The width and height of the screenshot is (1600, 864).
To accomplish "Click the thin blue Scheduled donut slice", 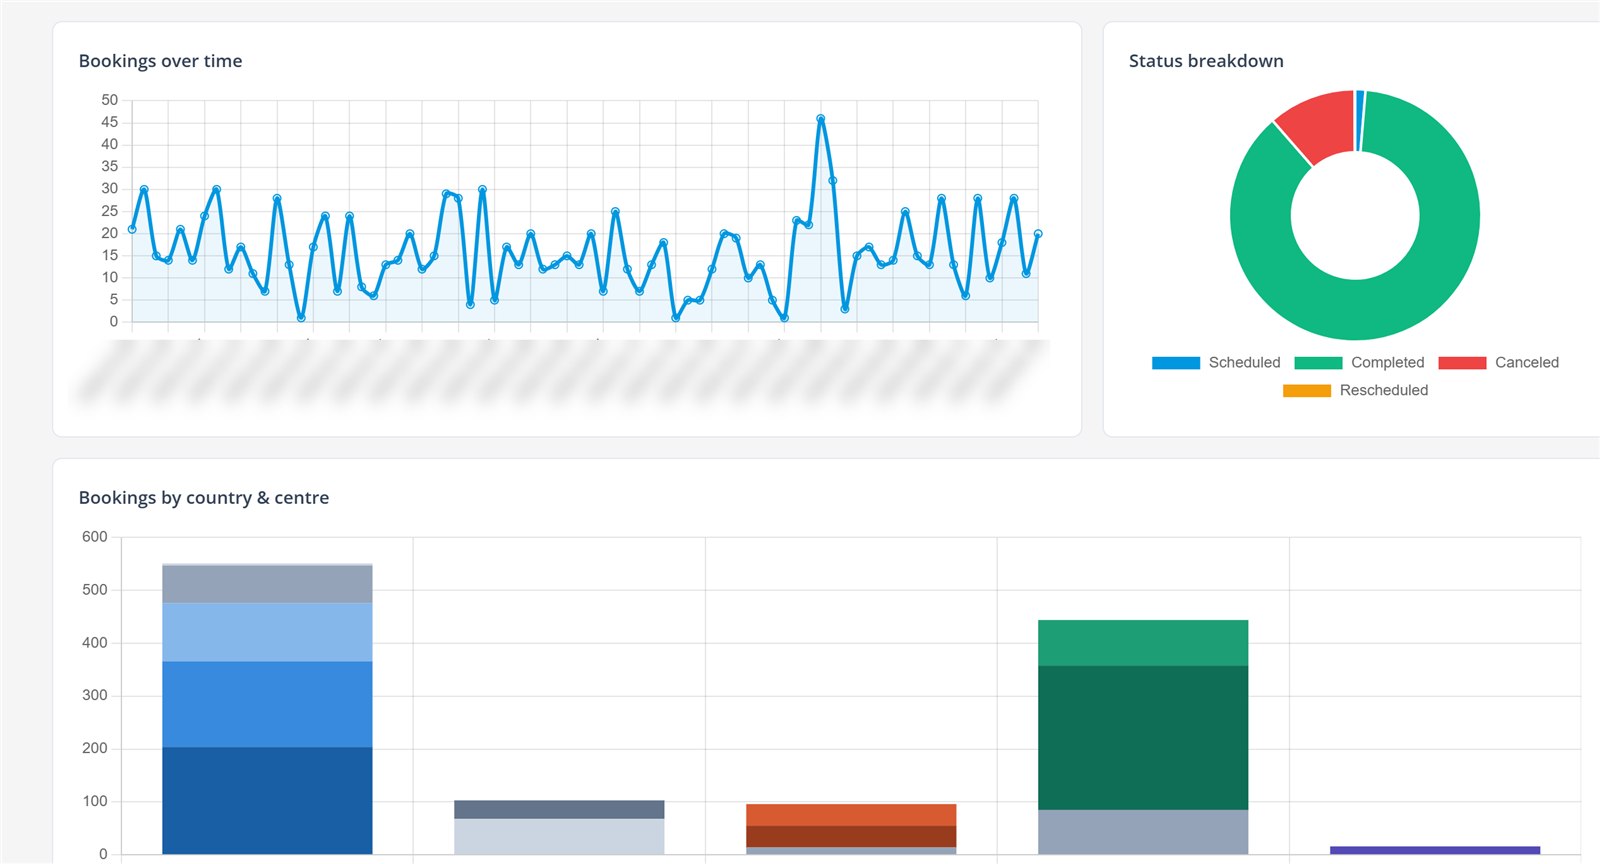I will [x=1360, y=120].
